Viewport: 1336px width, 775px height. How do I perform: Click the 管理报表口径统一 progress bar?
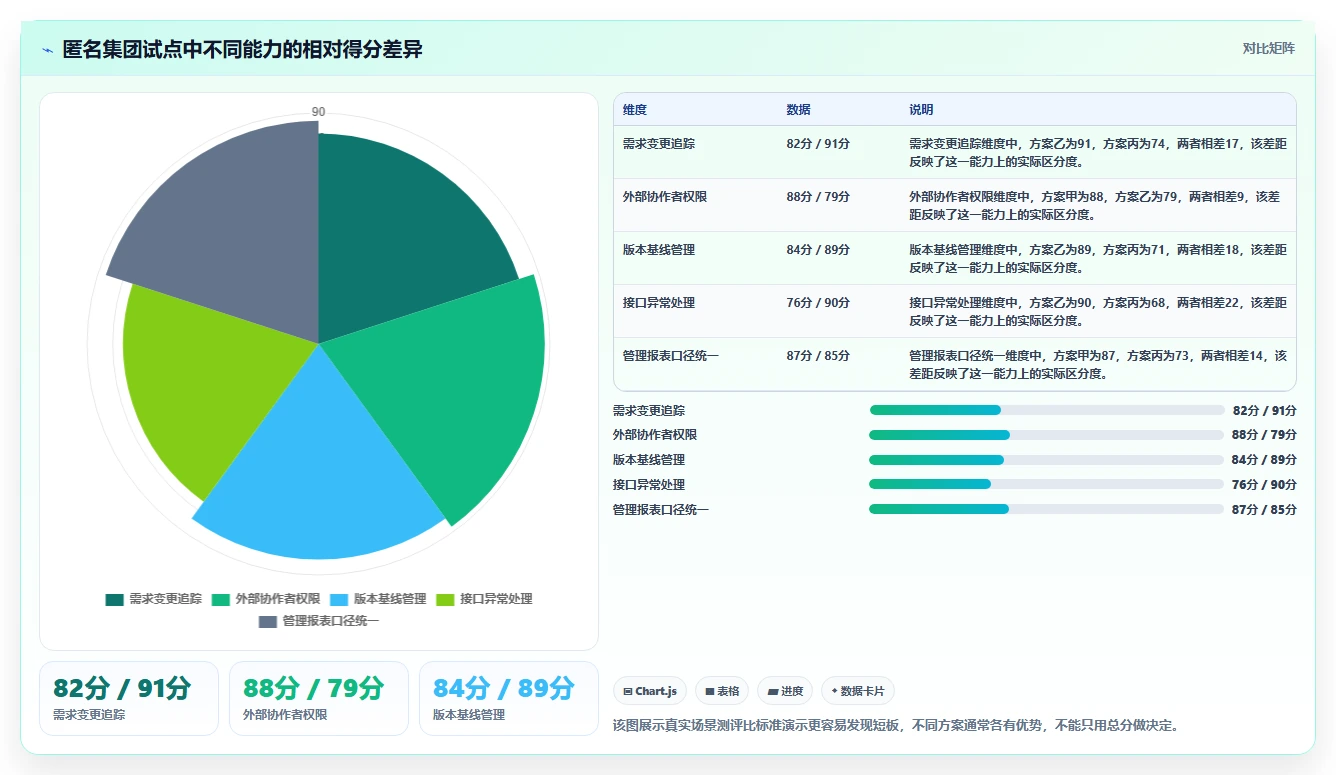click(x=1047, y=509)
